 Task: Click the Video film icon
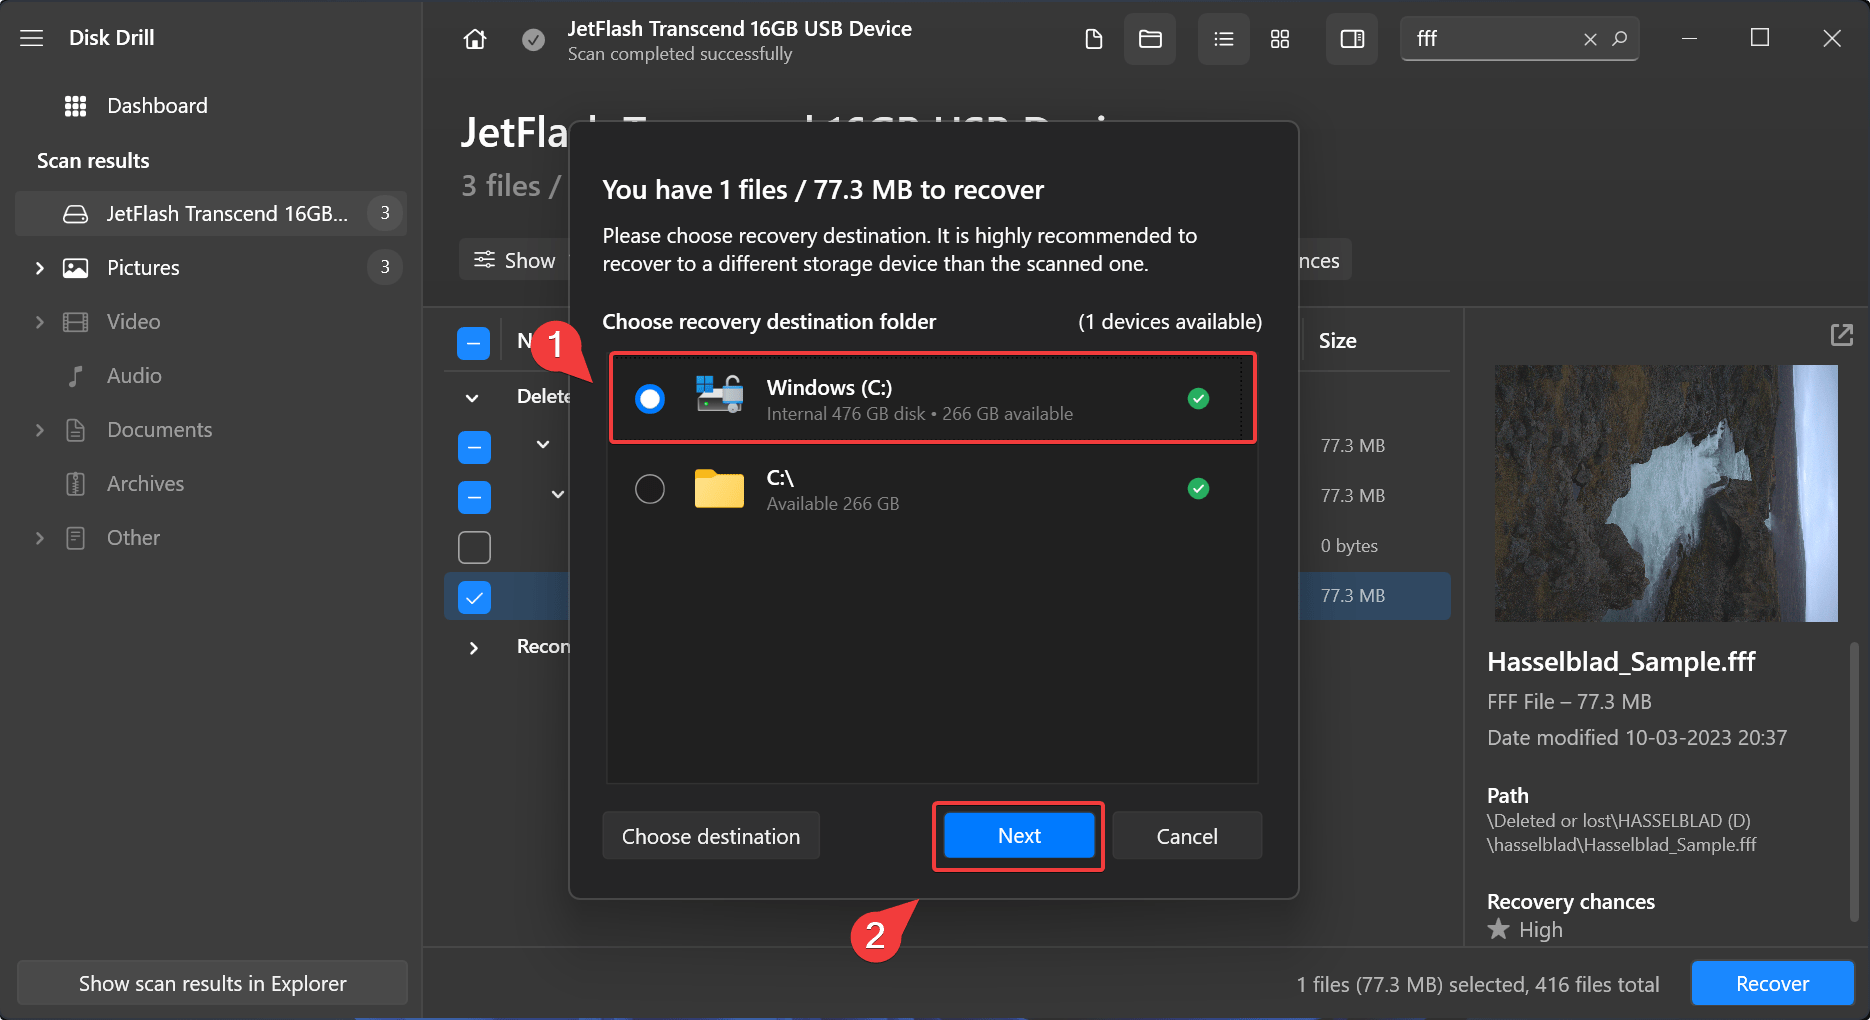(76, 322)
